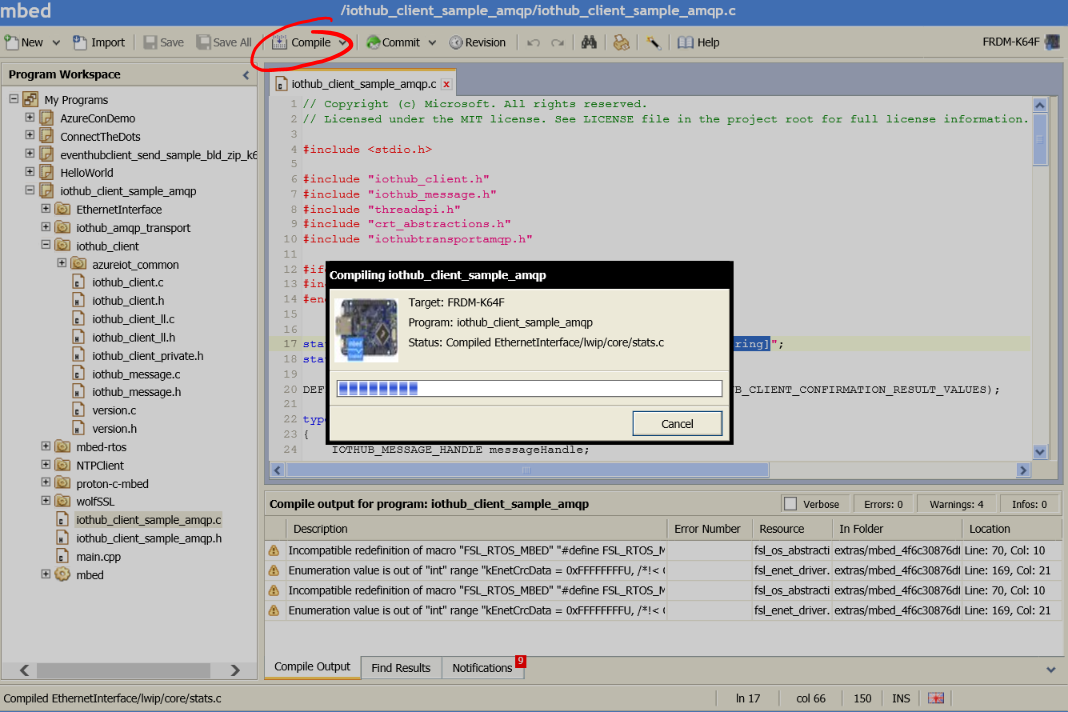Viewport: 1068px width, 712px height.
Task: Close the iothub_client_sample_amqp.c tab
Action: pyautogui.click(x=446, y=84)
